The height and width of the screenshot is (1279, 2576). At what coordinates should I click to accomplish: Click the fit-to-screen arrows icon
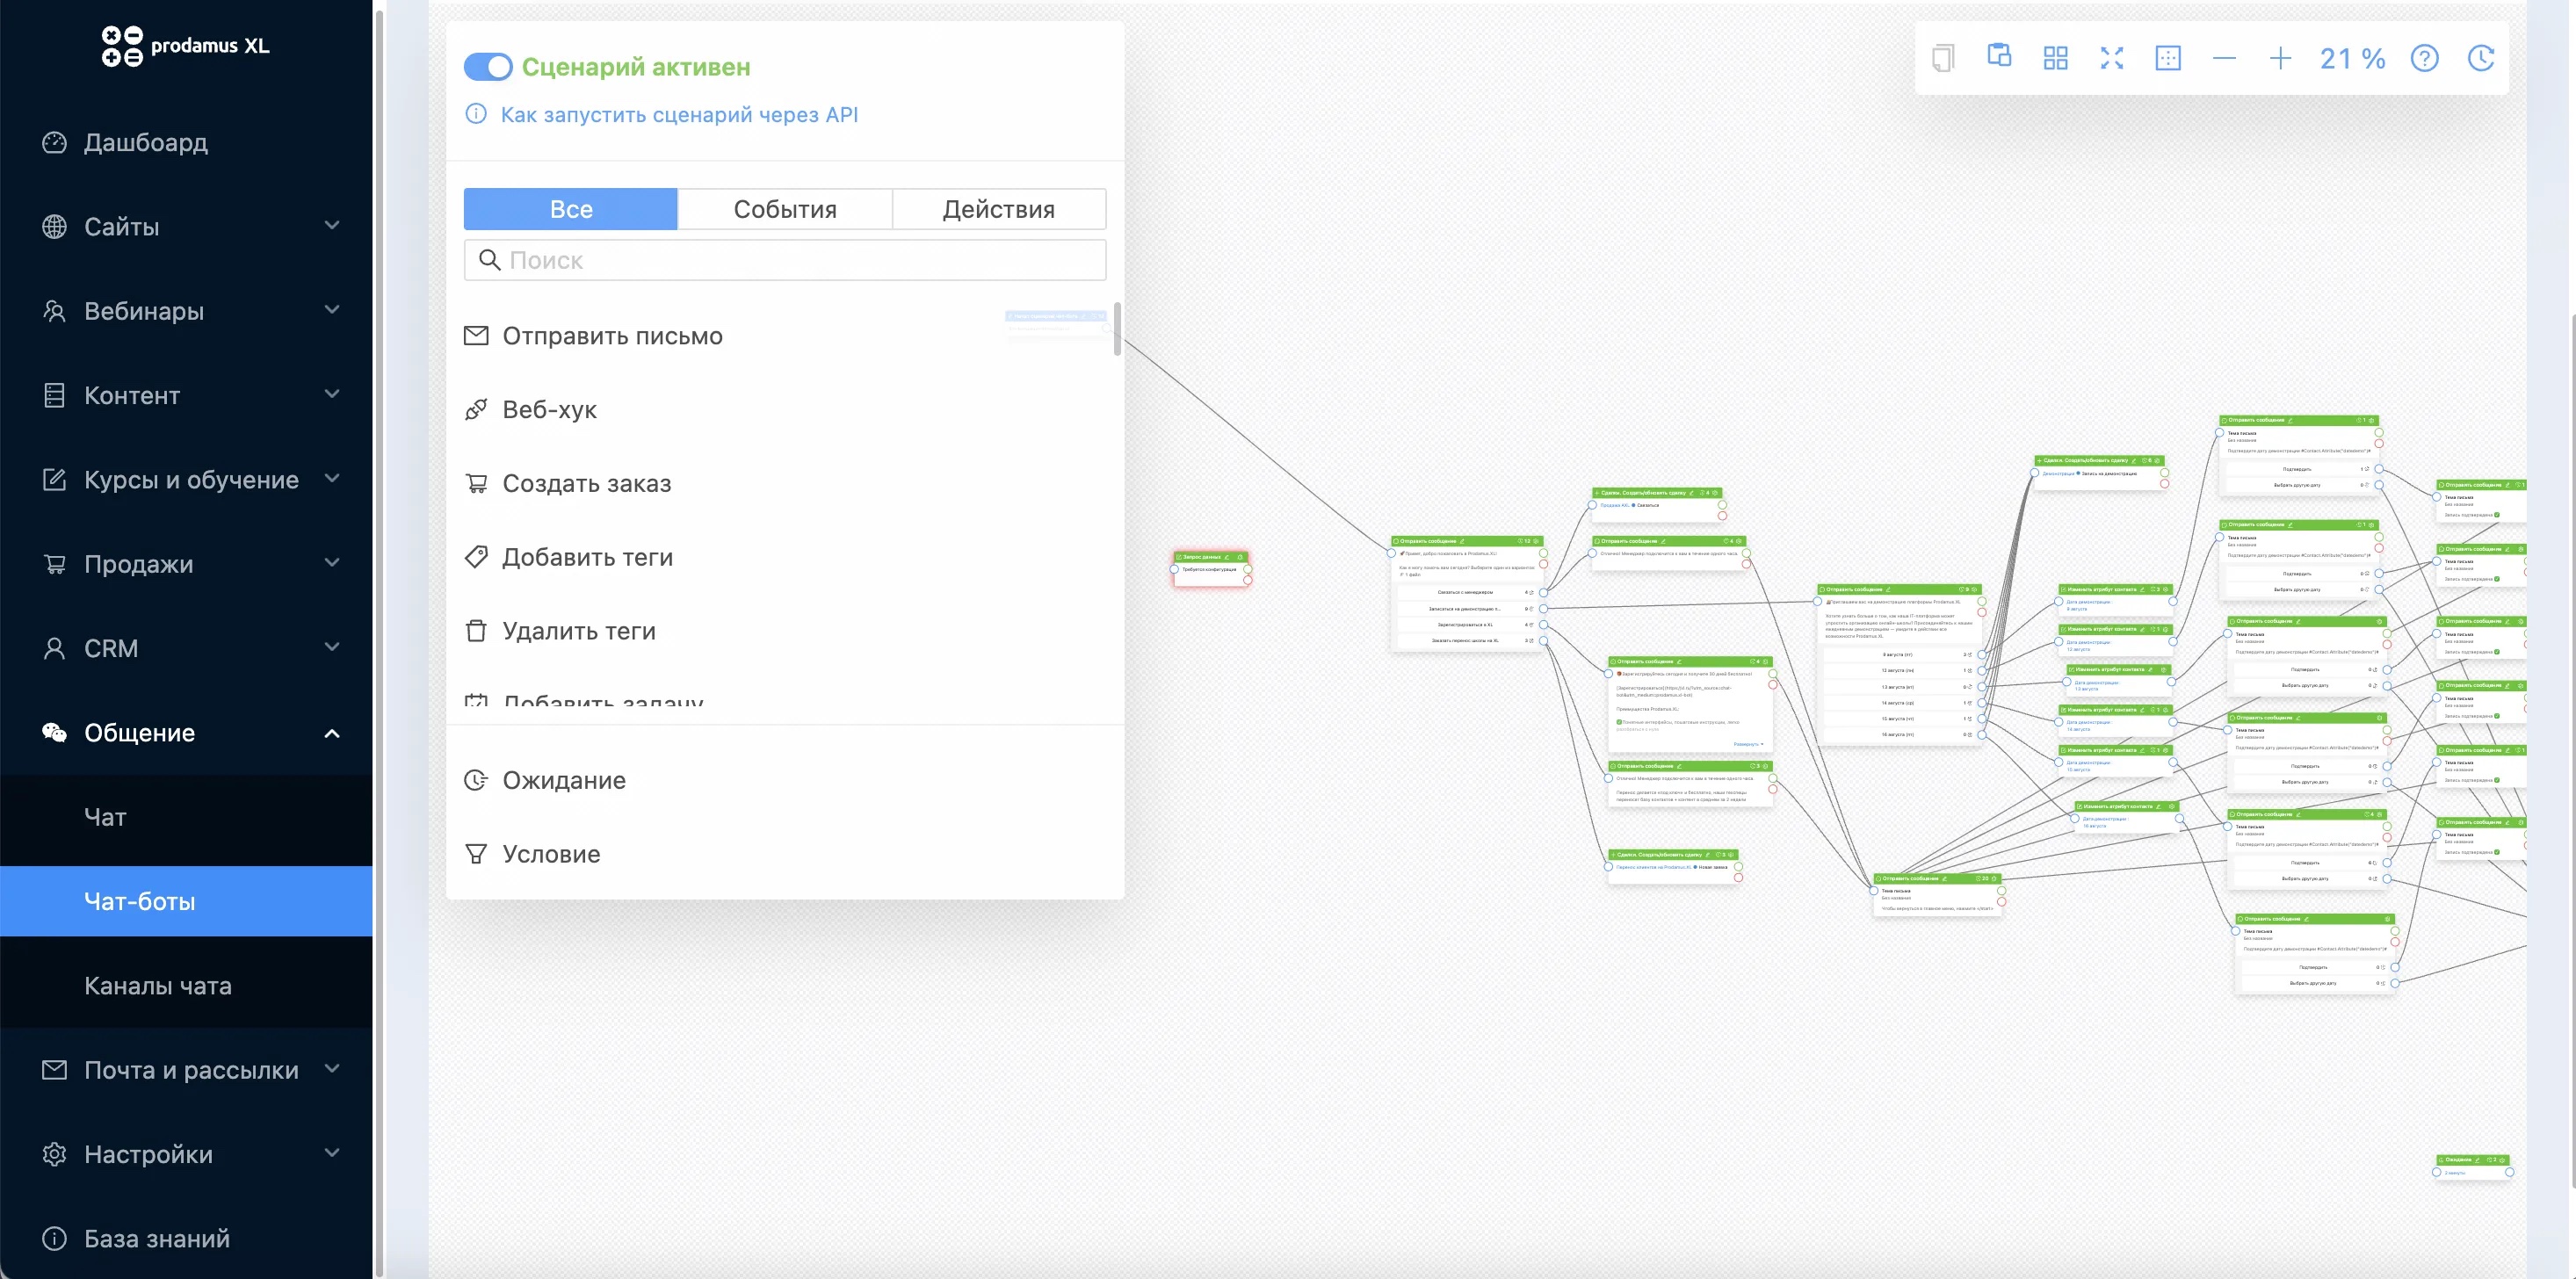pyautogui.click(x=2111, y=58)
